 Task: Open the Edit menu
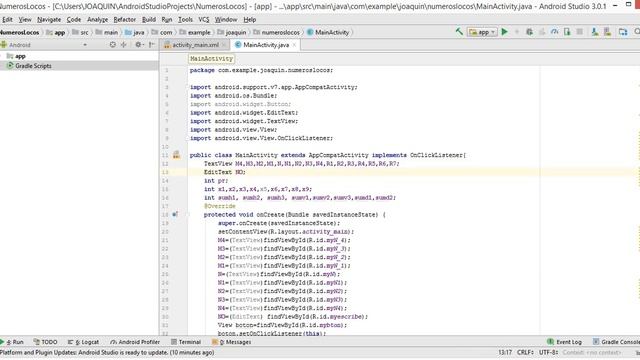[7, 20]
